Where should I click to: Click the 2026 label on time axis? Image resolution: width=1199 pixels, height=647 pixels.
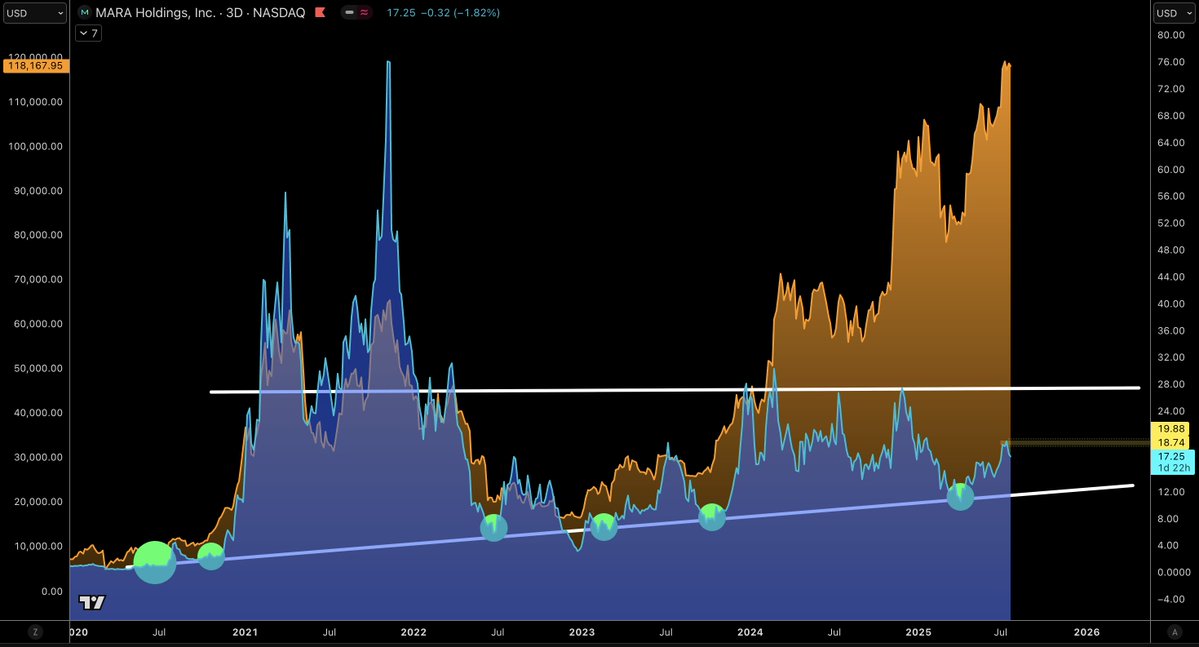tap(1087, 632)
